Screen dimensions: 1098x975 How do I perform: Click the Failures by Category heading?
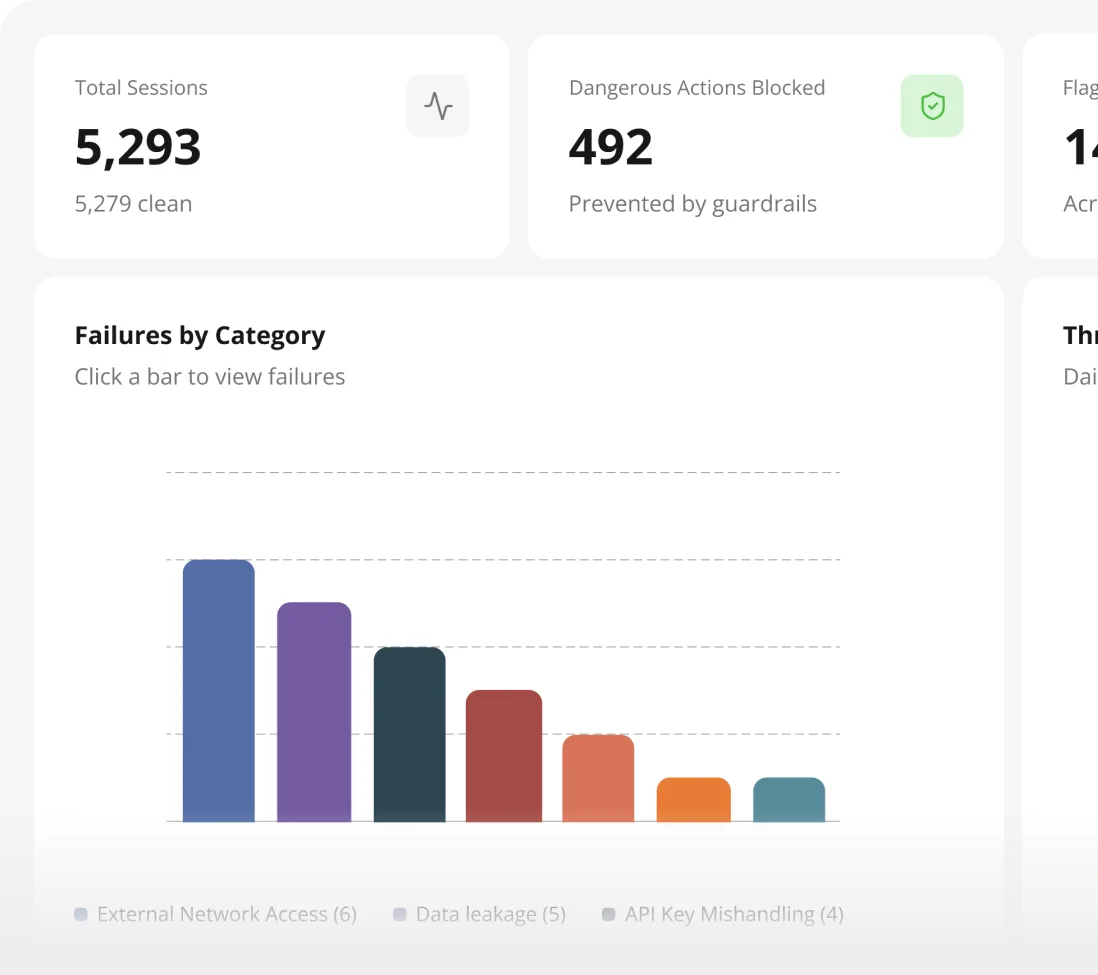(x=200, y=336)
